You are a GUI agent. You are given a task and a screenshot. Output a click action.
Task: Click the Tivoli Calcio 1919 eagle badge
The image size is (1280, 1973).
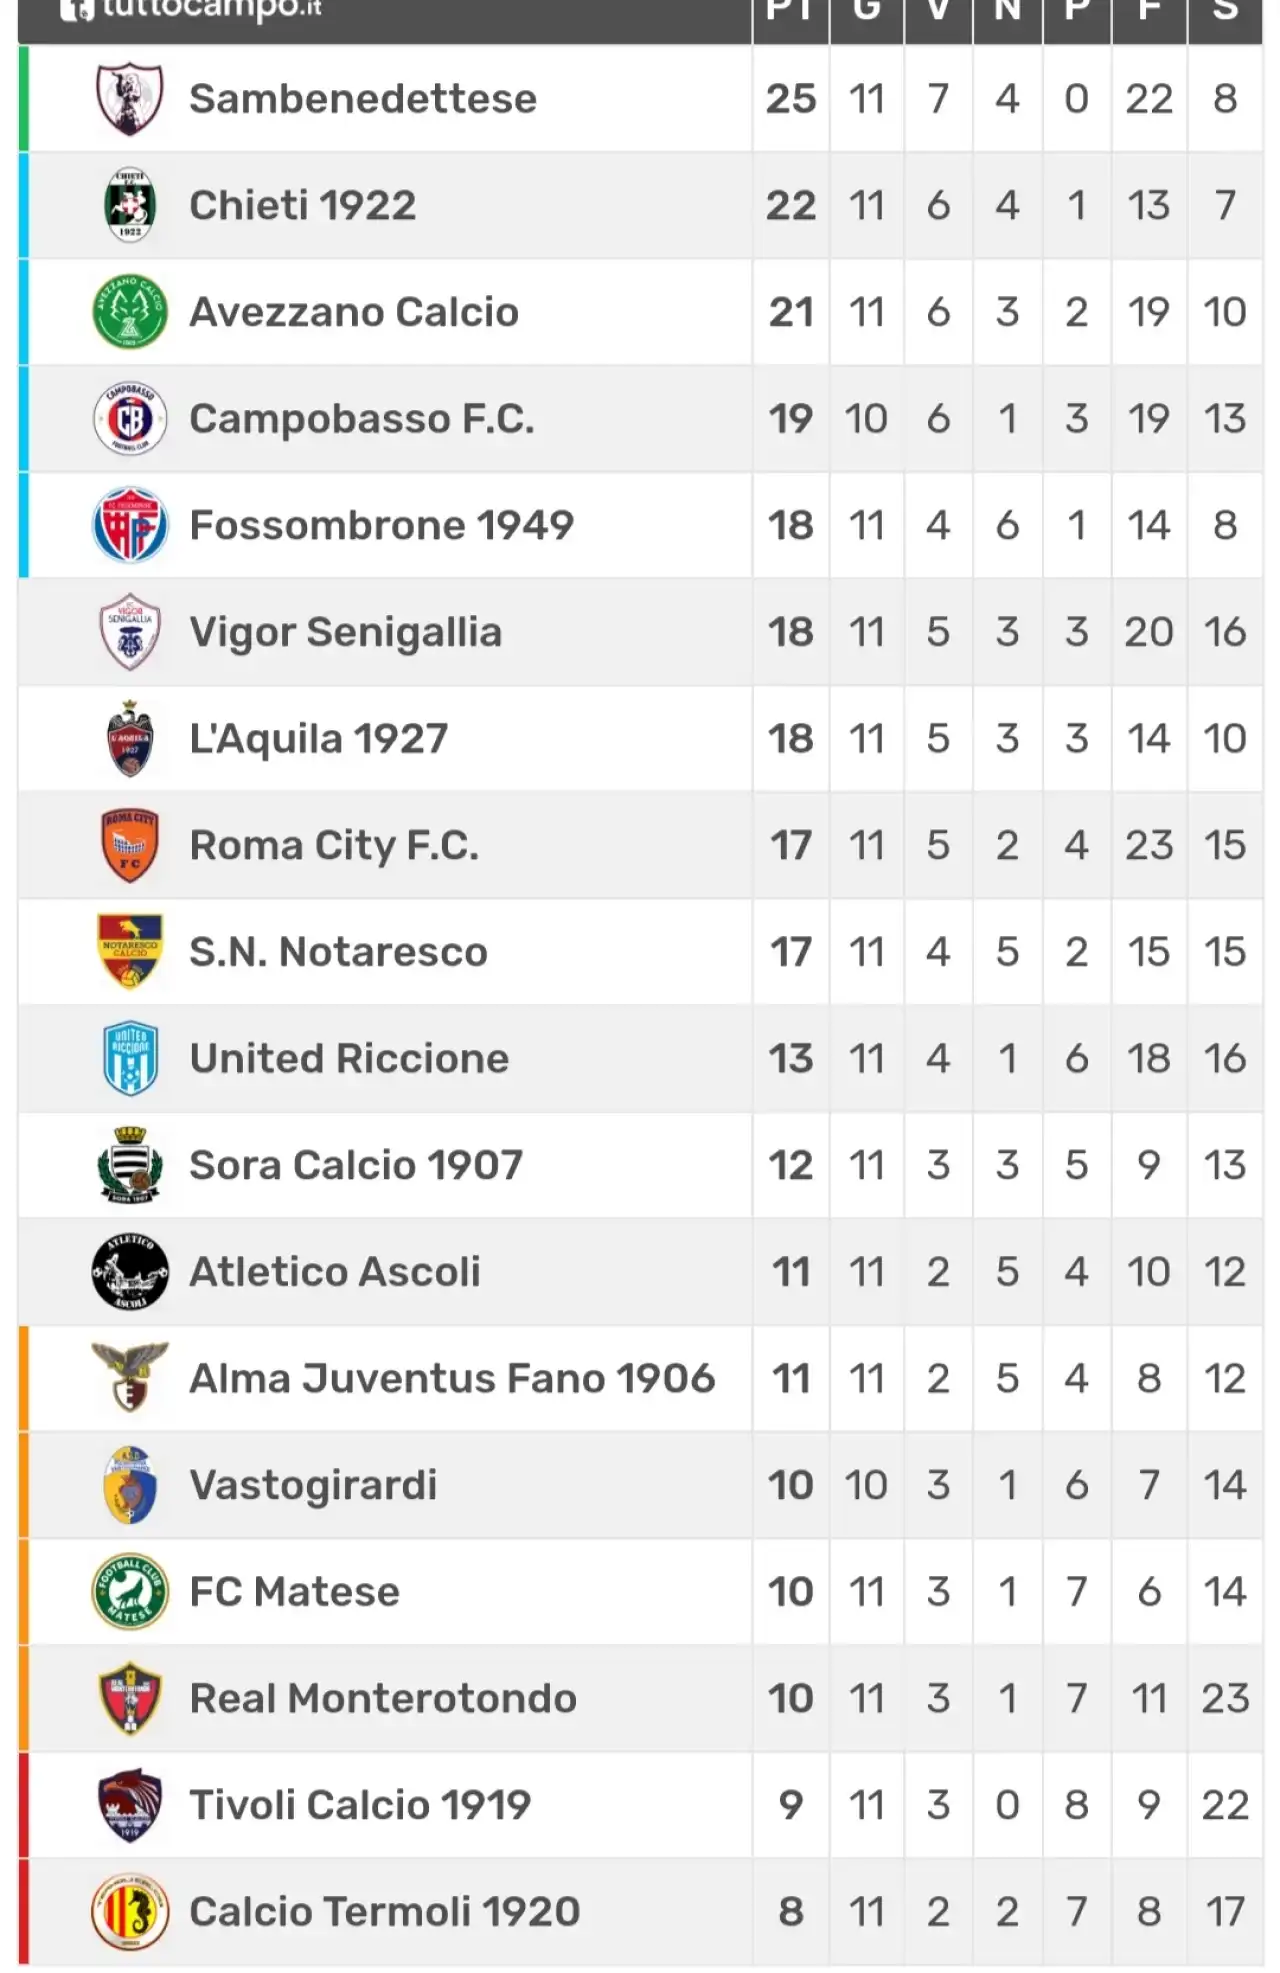coord(130,1805)
